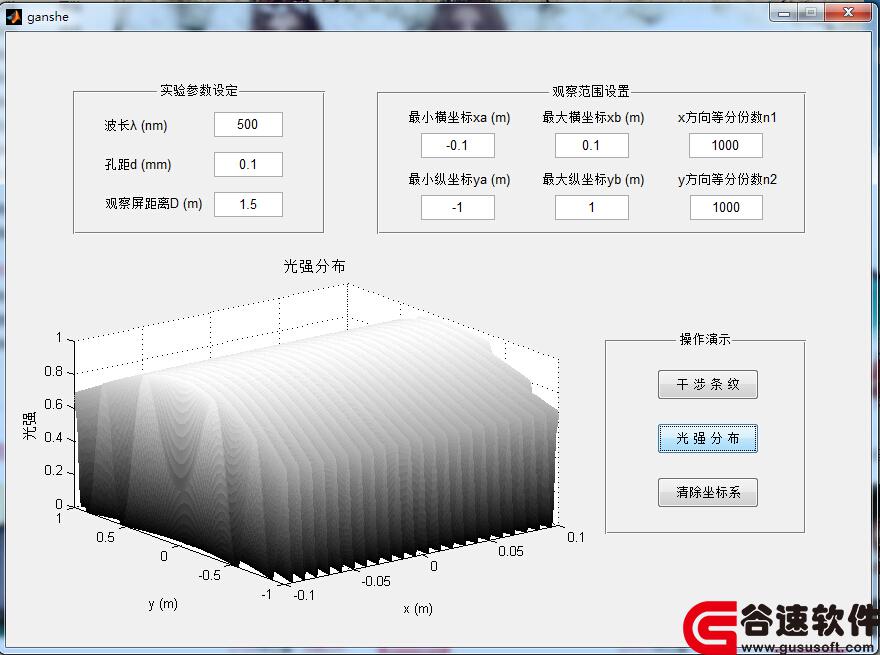
Task: Click the 光强分布 button
Action: click(x=708, y=438)
